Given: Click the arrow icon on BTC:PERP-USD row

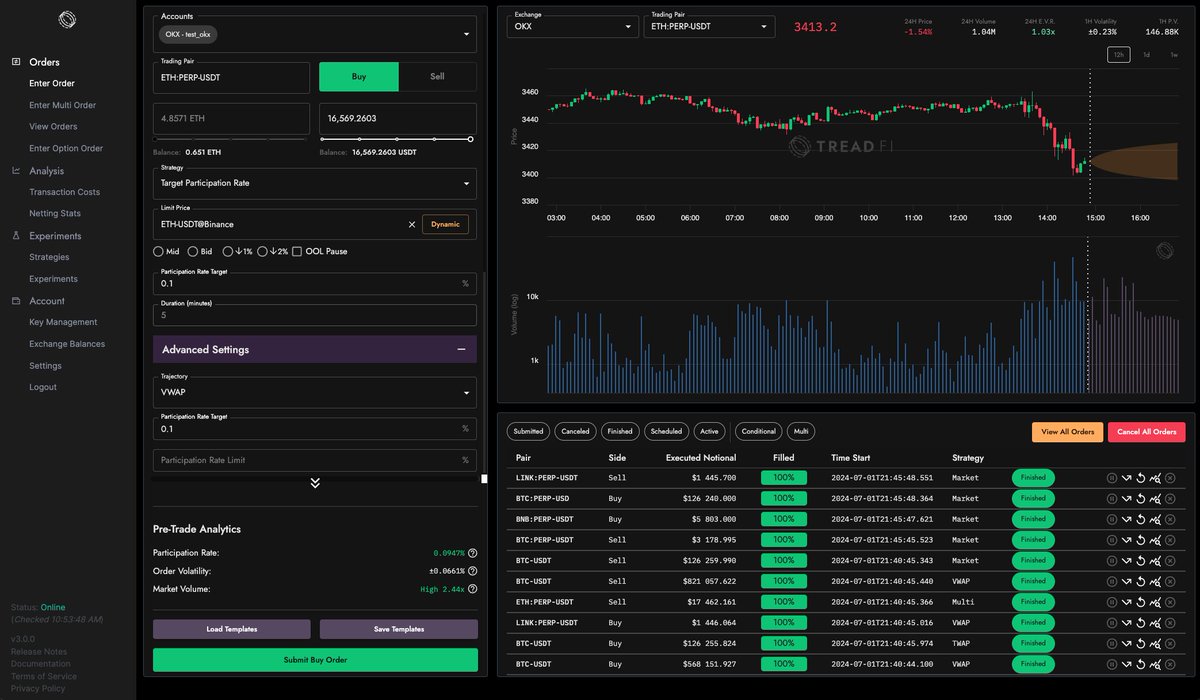Looking at the screenshot, I should (1125, 498).
